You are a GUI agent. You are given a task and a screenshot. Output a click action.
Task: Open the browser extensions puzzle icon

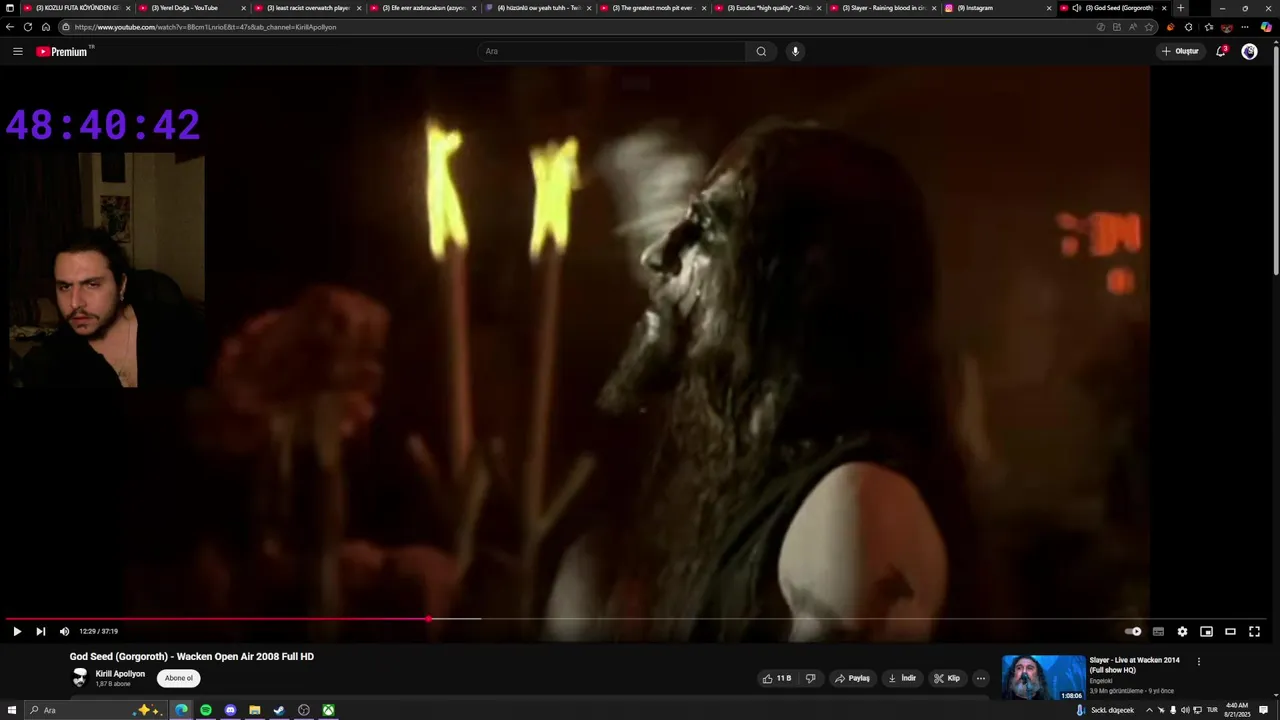point(1188,27)
